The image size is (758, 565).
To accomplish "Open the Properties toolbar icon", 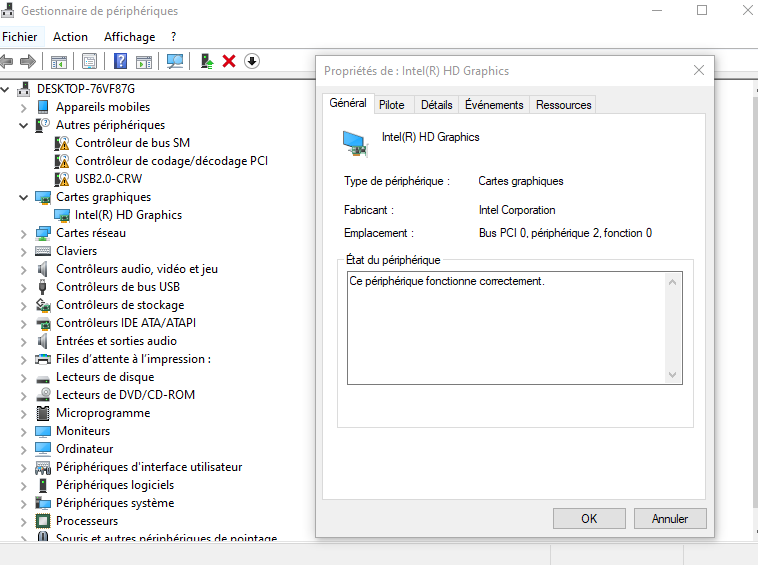I will click(89, 61).
